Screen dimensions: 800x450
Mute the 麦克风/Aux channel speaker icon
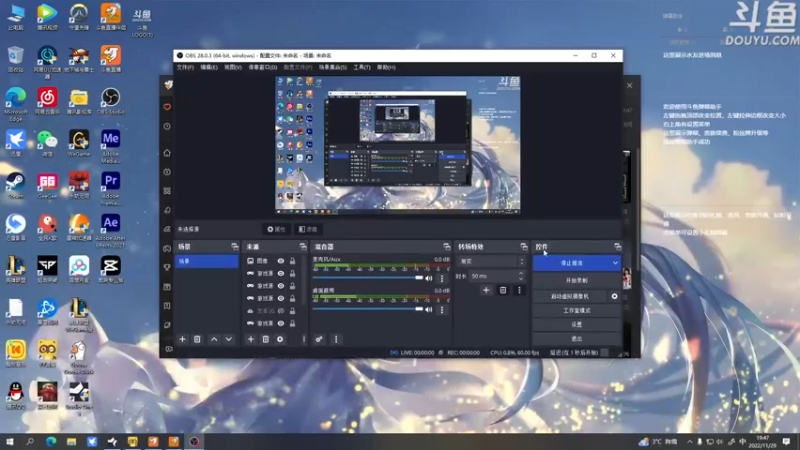429,278
